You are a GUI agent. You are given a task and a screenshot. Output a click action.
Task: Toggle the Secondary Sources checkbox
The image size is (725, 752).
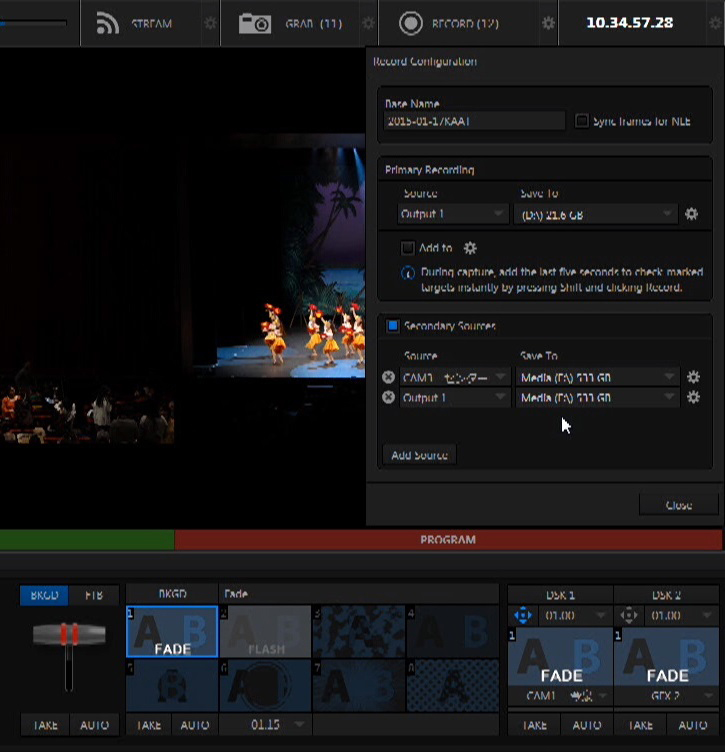pyautogui.click(x=393, y=326)
